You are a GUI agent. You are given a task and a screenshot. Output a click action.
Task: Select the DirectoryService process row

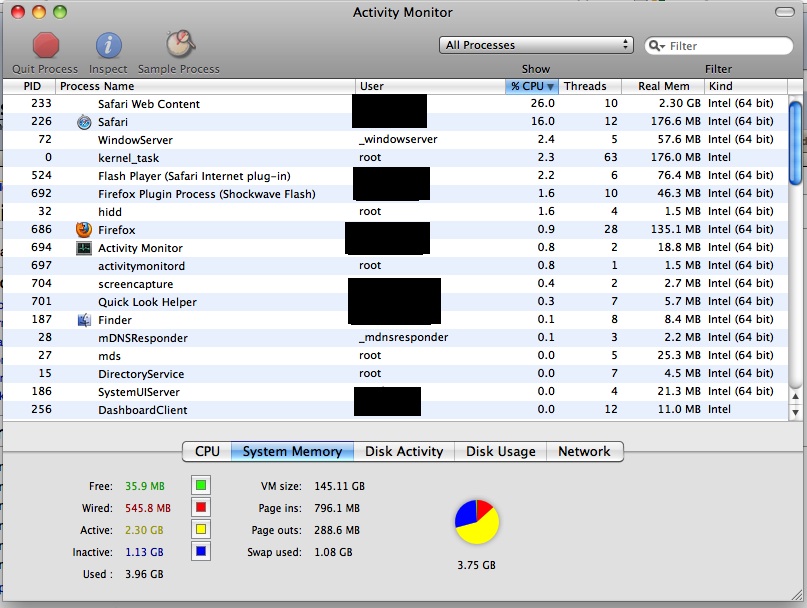(395, 374)
